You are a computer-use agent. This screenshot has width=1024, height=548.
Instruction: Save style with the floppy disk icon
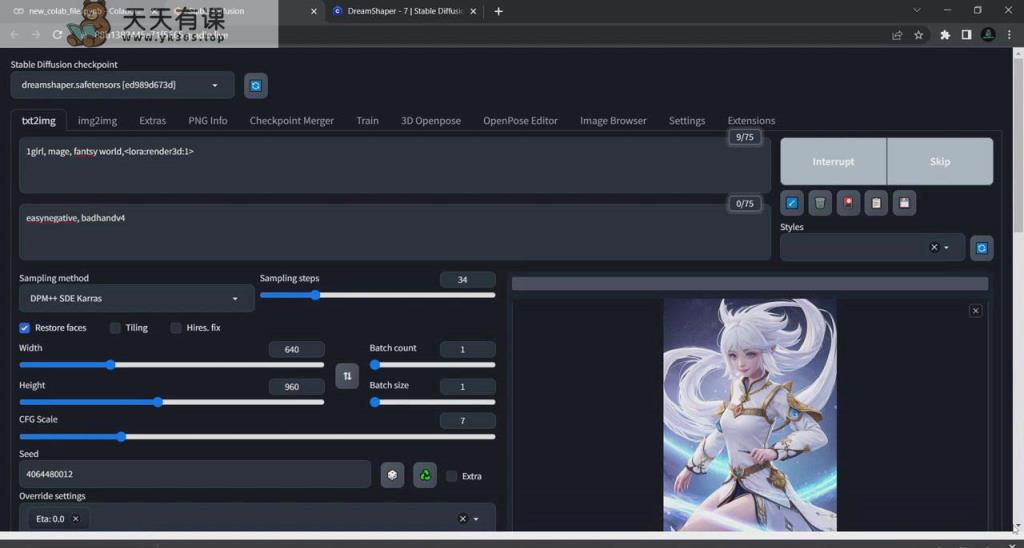[904, 203]
